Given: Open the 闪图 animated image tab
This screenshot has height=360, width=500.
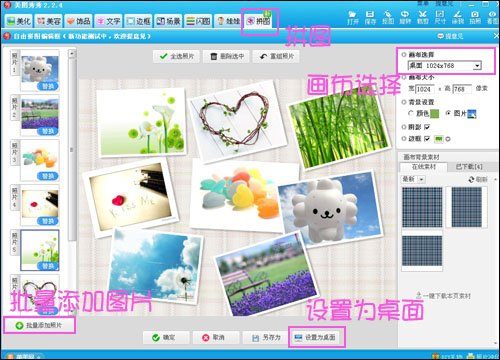Looking at the screenshot, I should click(198, 21).
